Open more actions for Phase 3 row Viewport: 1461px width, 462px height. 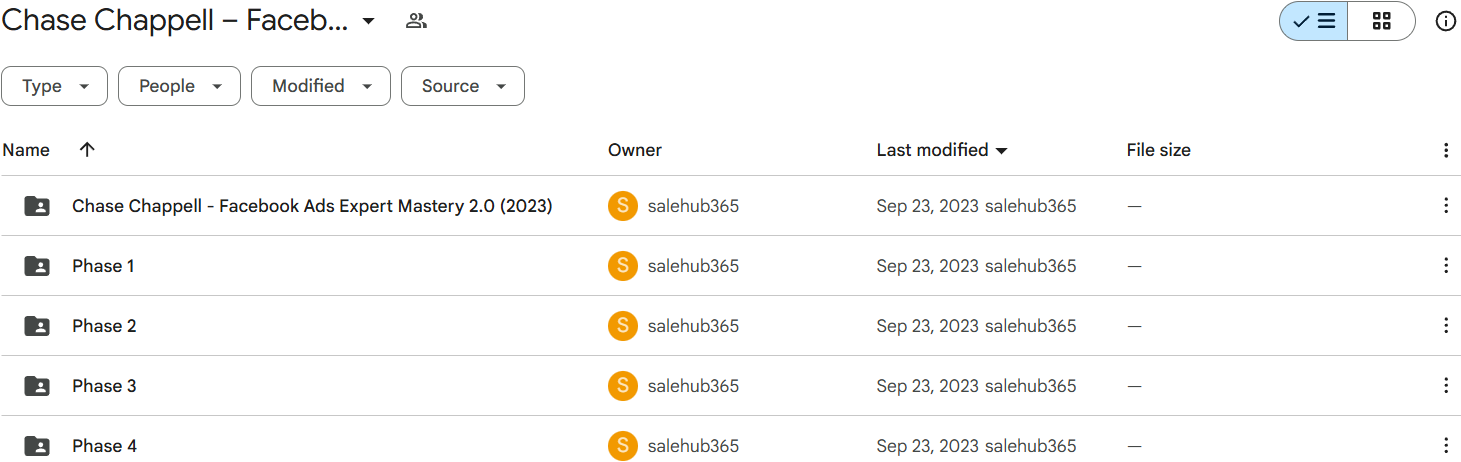point(1445,386)
